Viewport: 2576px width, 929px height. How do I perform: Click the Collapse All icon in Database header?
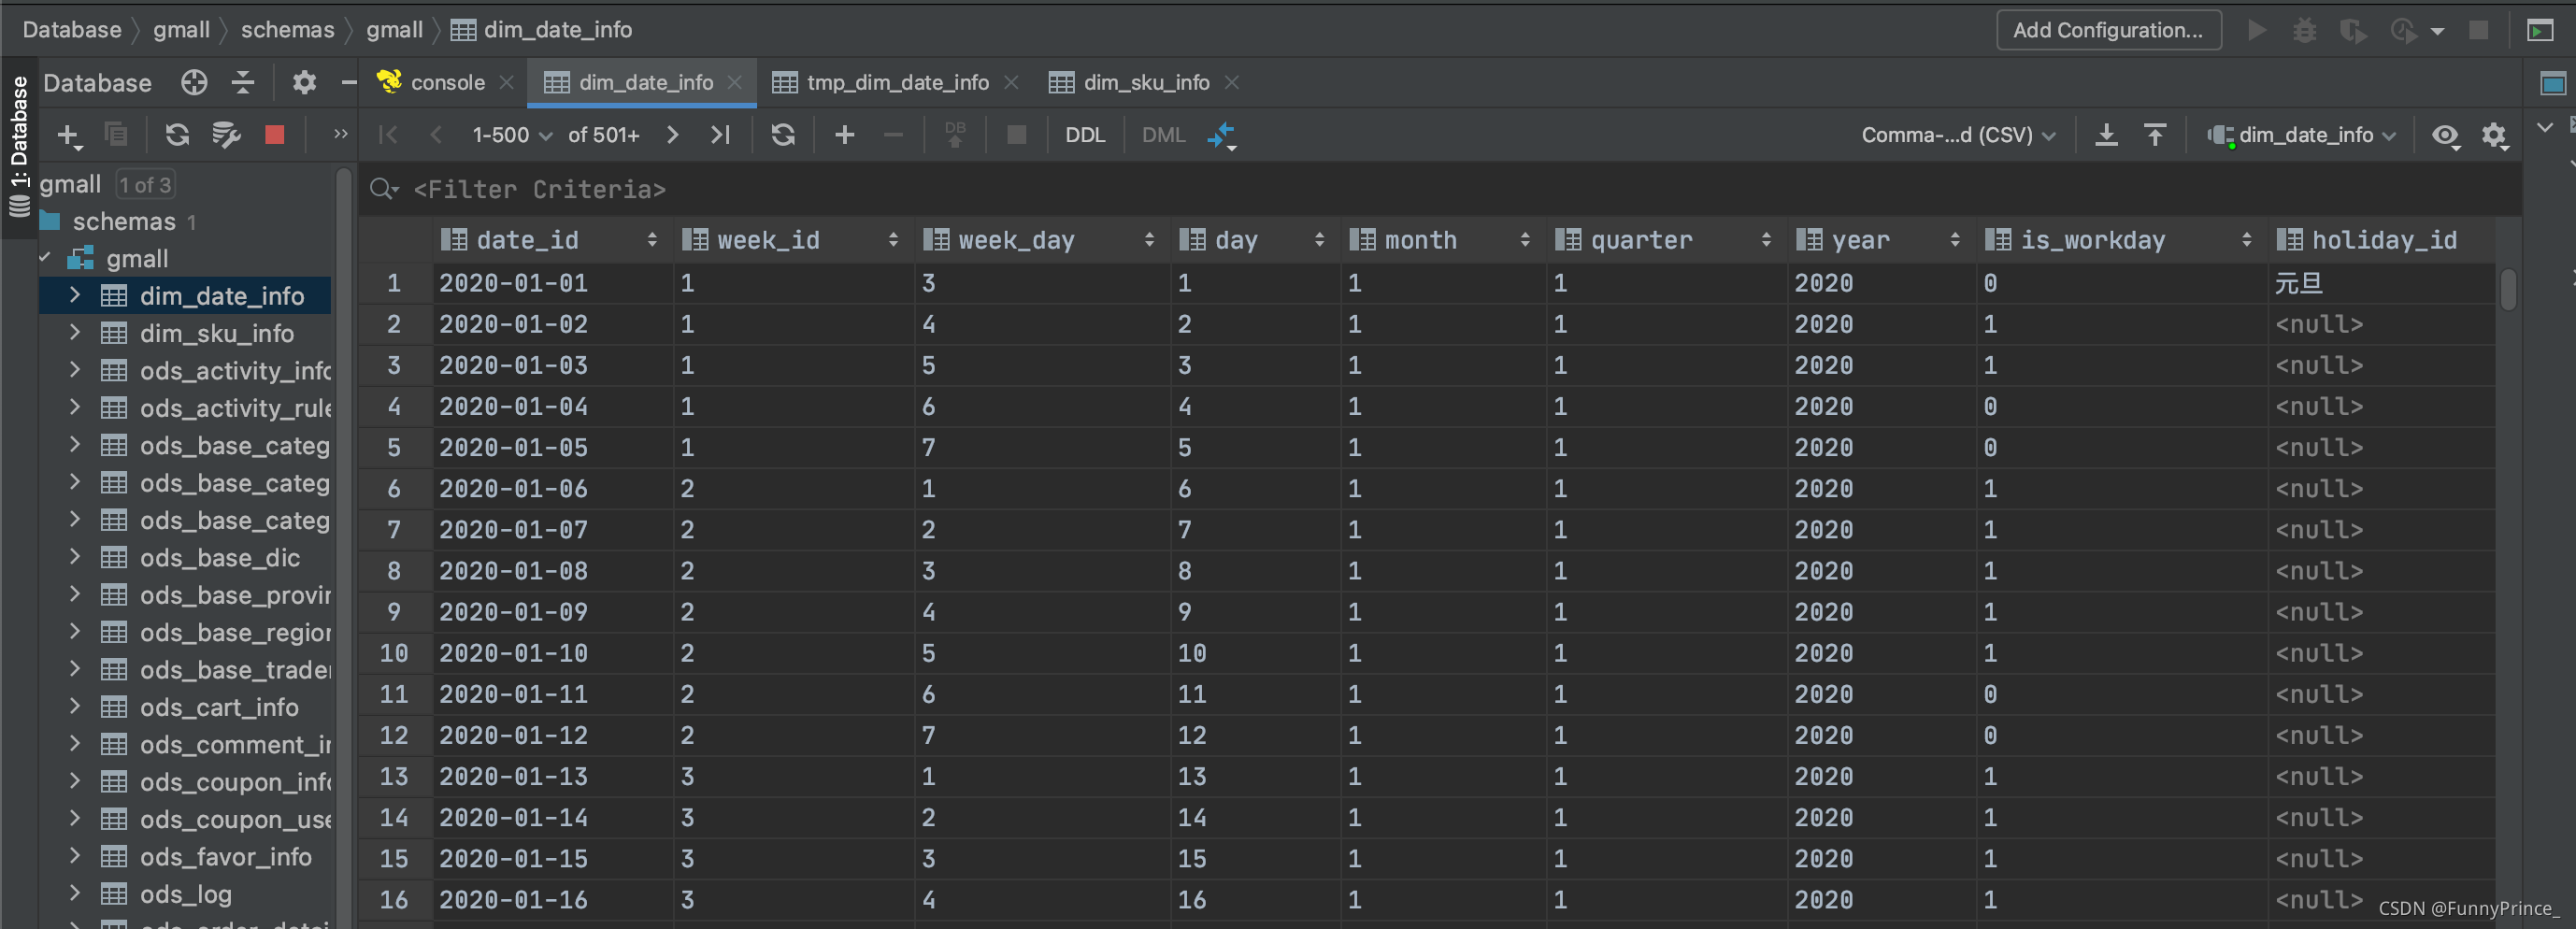pos(243,82)
